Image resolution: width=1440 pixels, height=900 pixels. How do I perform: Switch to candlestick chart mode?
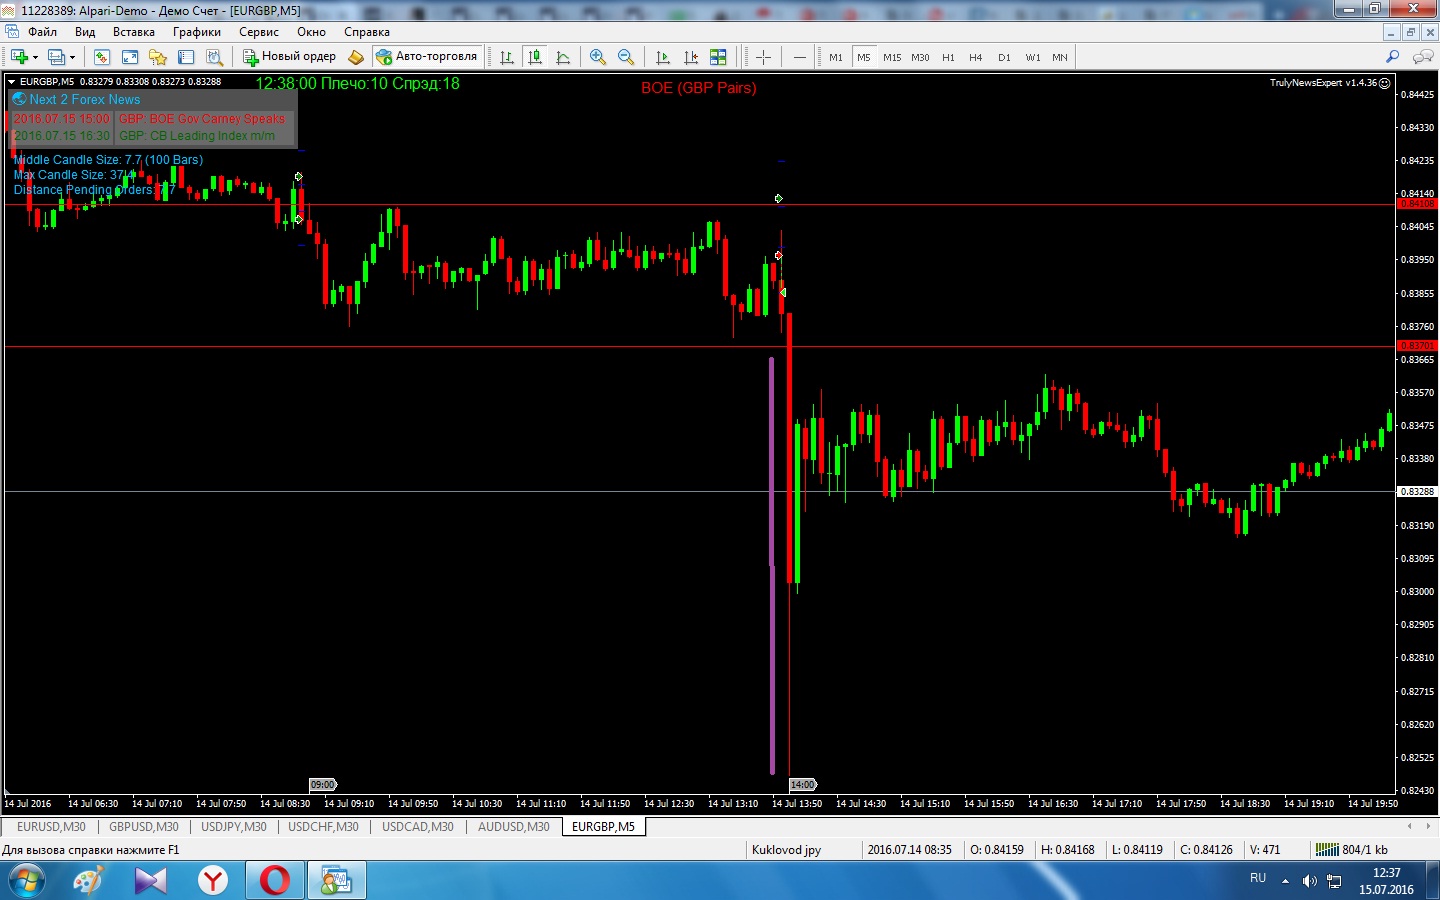pyautogui.click(x=535, y=57)
